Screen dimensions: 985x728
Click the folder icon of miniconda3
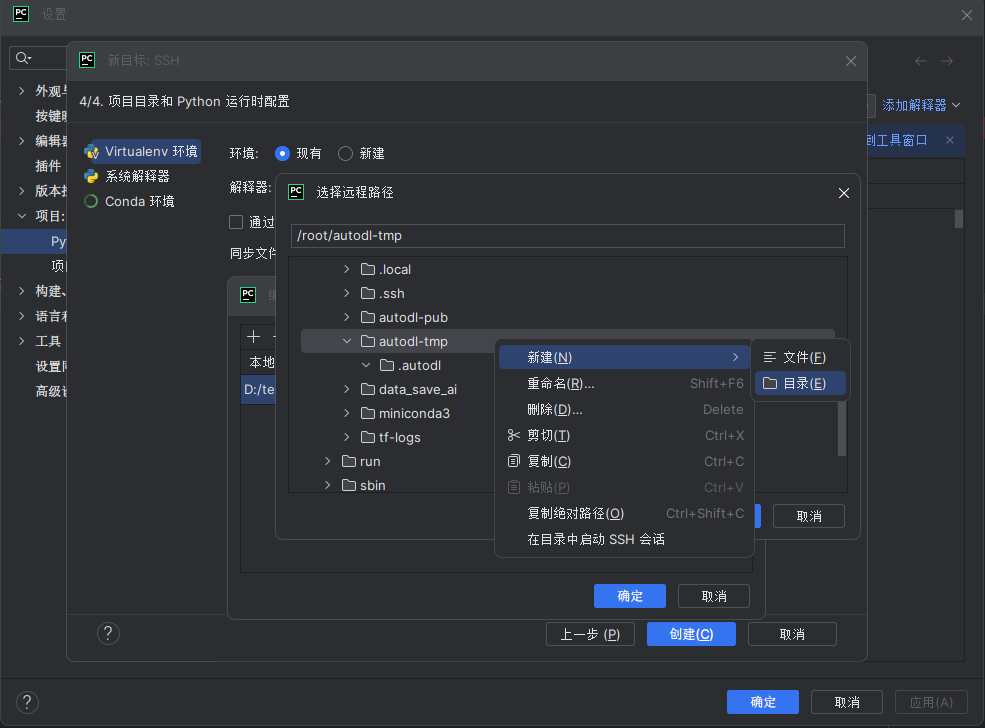coord(368,413)
